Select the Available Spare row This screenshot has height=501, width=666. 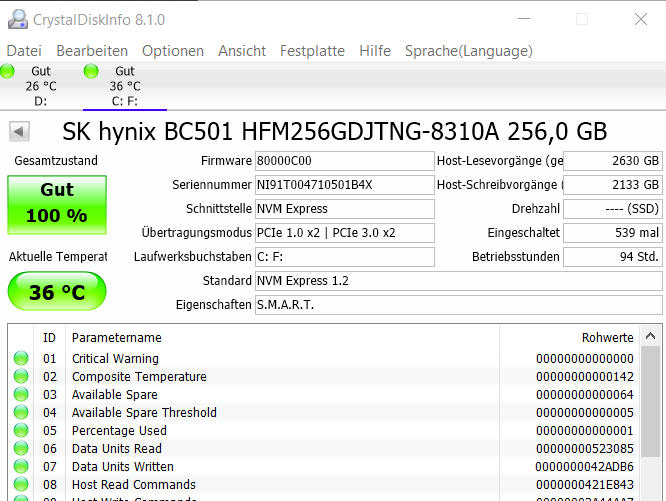pos(325,395)
